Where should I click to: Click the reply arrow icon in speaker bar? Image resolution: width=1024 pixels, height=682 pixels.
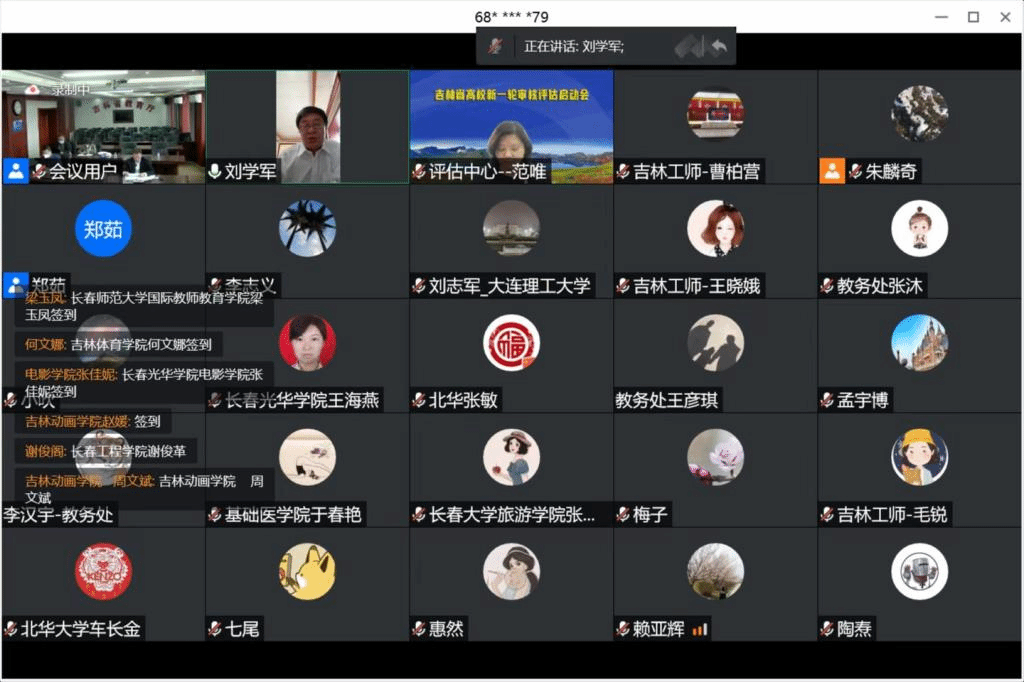click(x=717, y=46)
